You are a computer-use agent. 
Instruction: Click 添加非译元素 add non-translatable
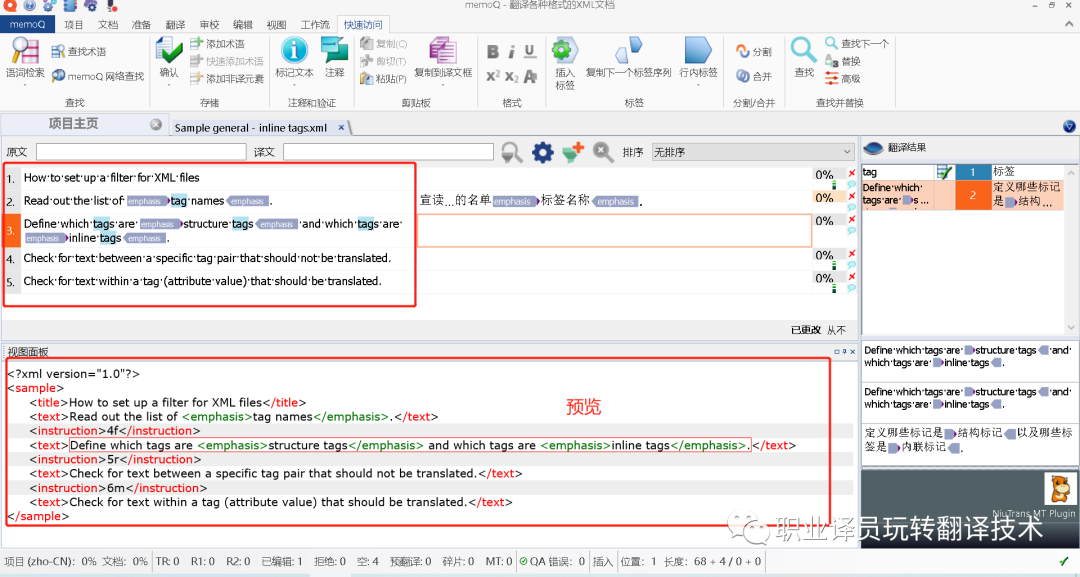pos(227,78)
